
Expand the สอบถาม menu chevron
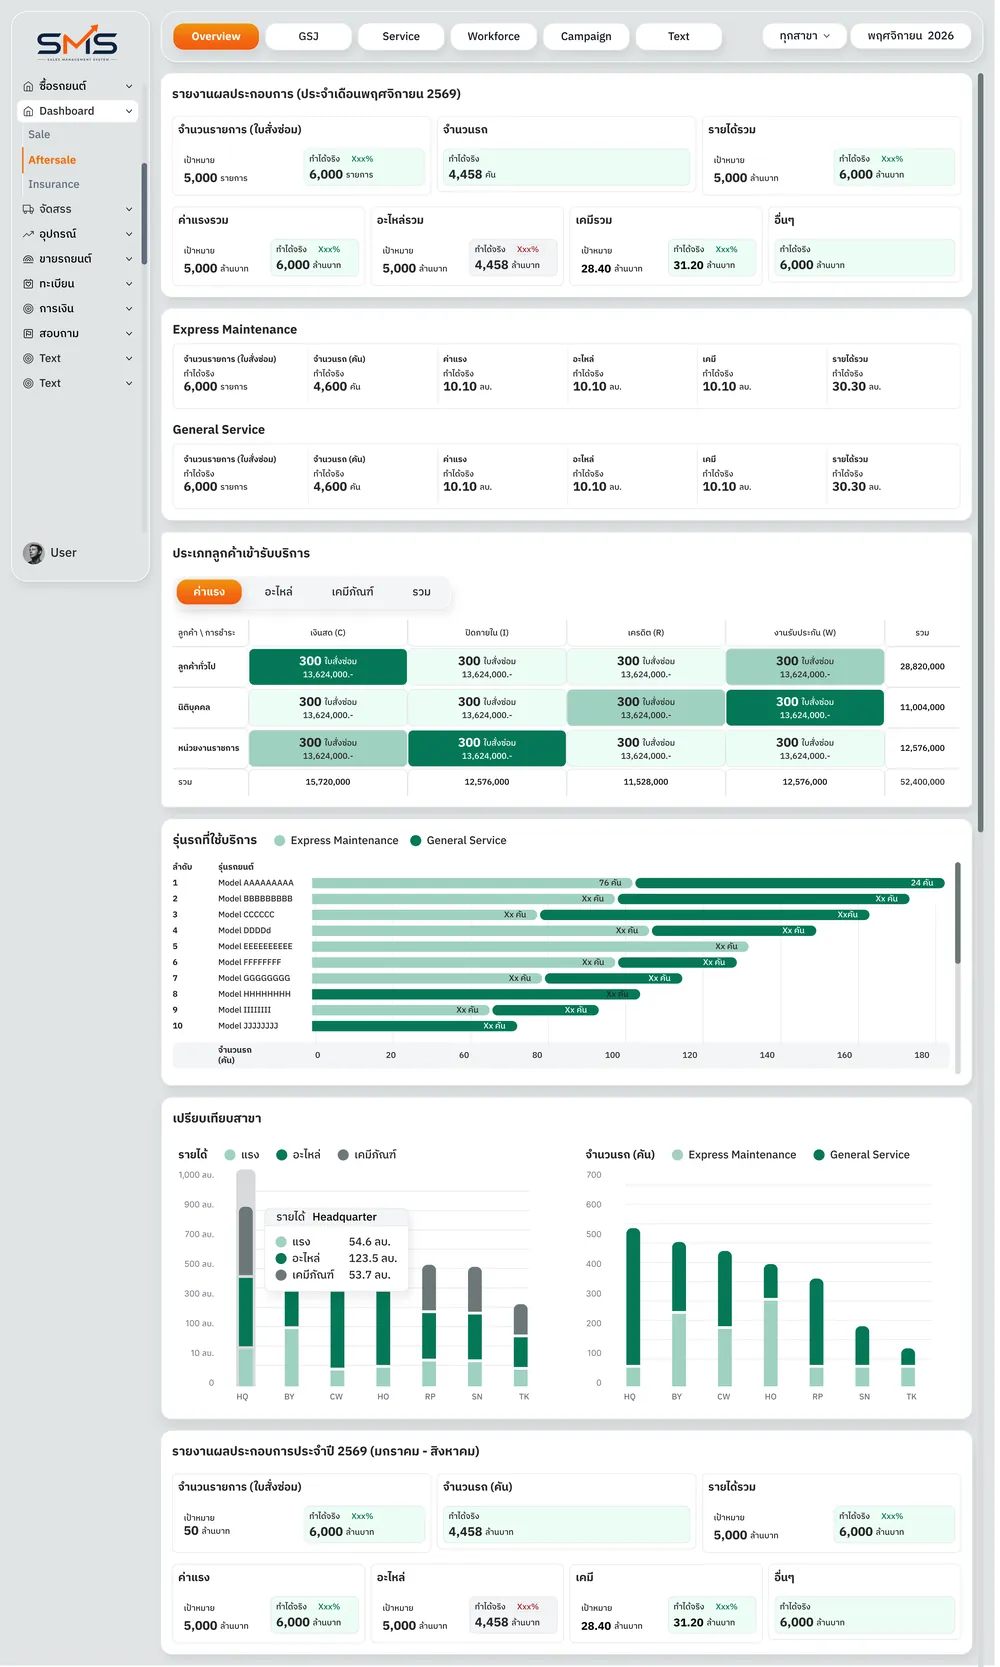pyautogui.click(x=129, y=333)
